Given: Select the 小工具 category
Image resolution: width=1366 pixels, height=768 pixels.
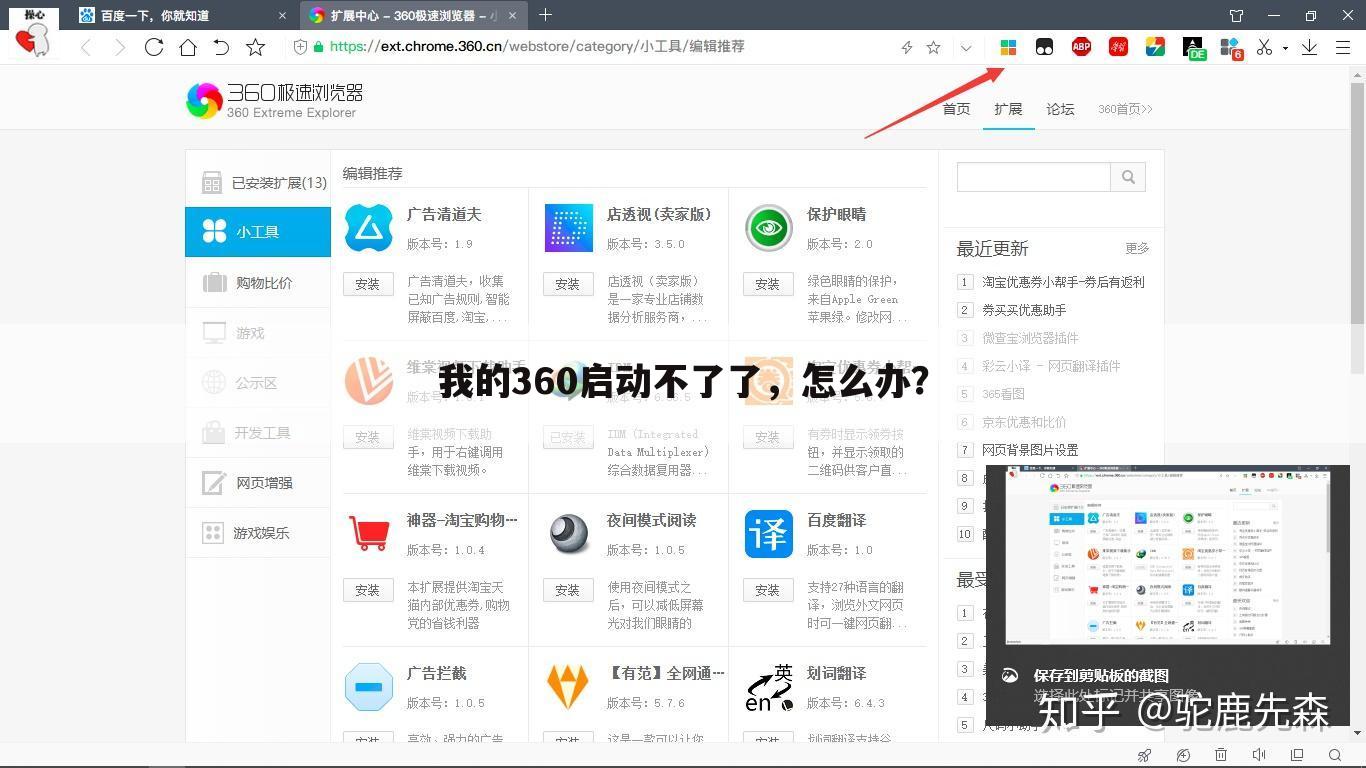Looking at the screenshot, I should tap(258, 232).
